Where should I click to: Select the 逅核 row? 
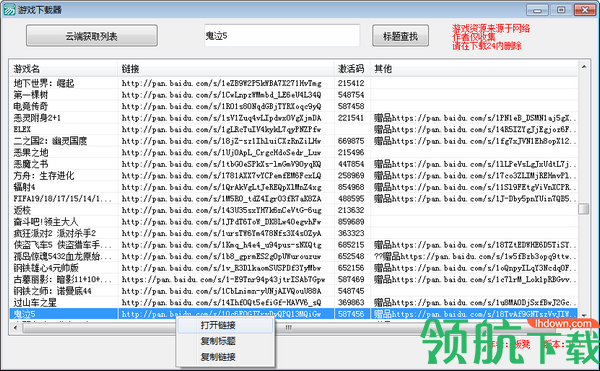[293, 210]
